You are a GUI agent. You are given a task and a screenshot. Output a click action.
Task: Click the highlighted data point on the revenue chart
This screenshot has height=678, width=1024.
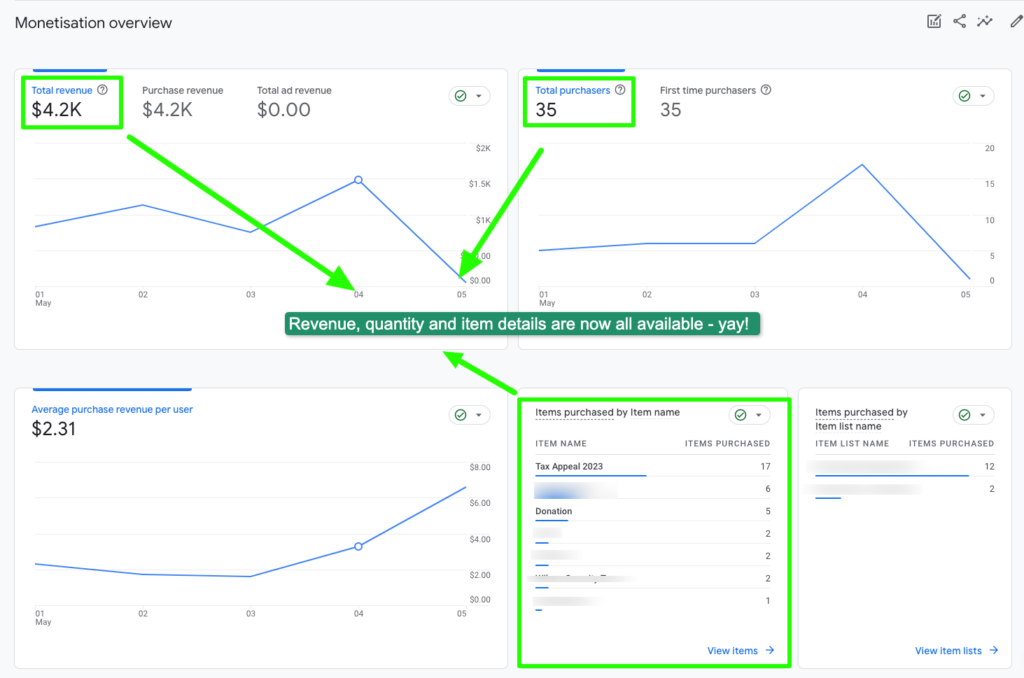click(357, 181)
